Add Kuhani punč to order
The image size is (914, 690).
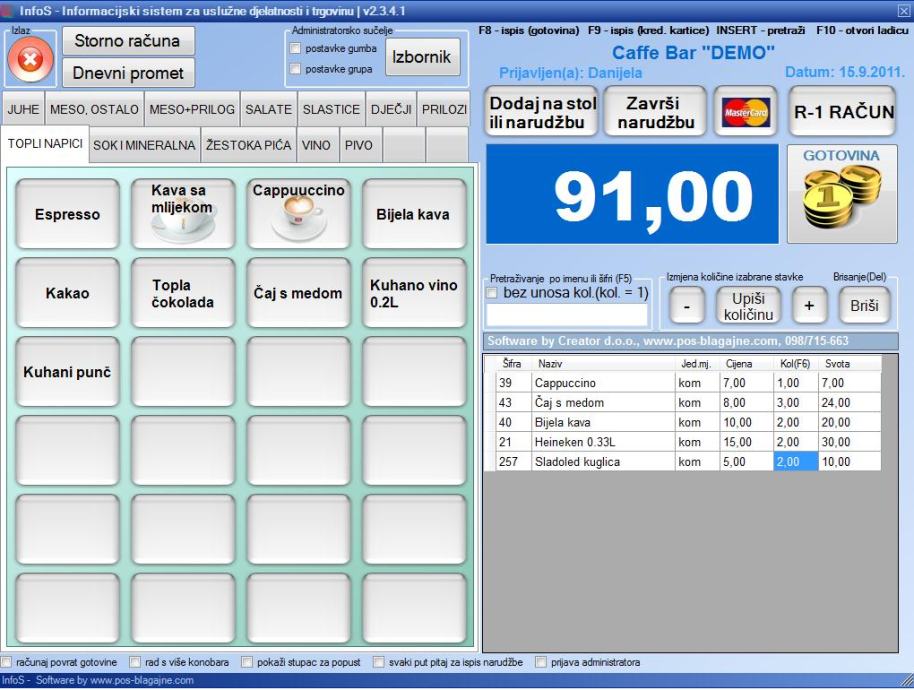(68, 371)
